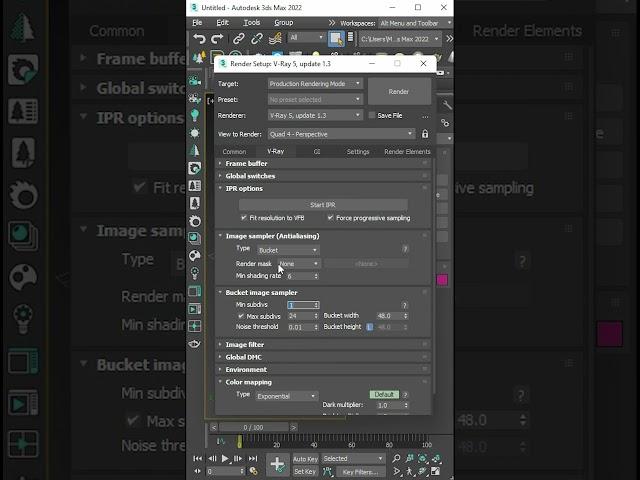
Task: Switch to the Render Elements tab
Action: (x=407, y=151)
